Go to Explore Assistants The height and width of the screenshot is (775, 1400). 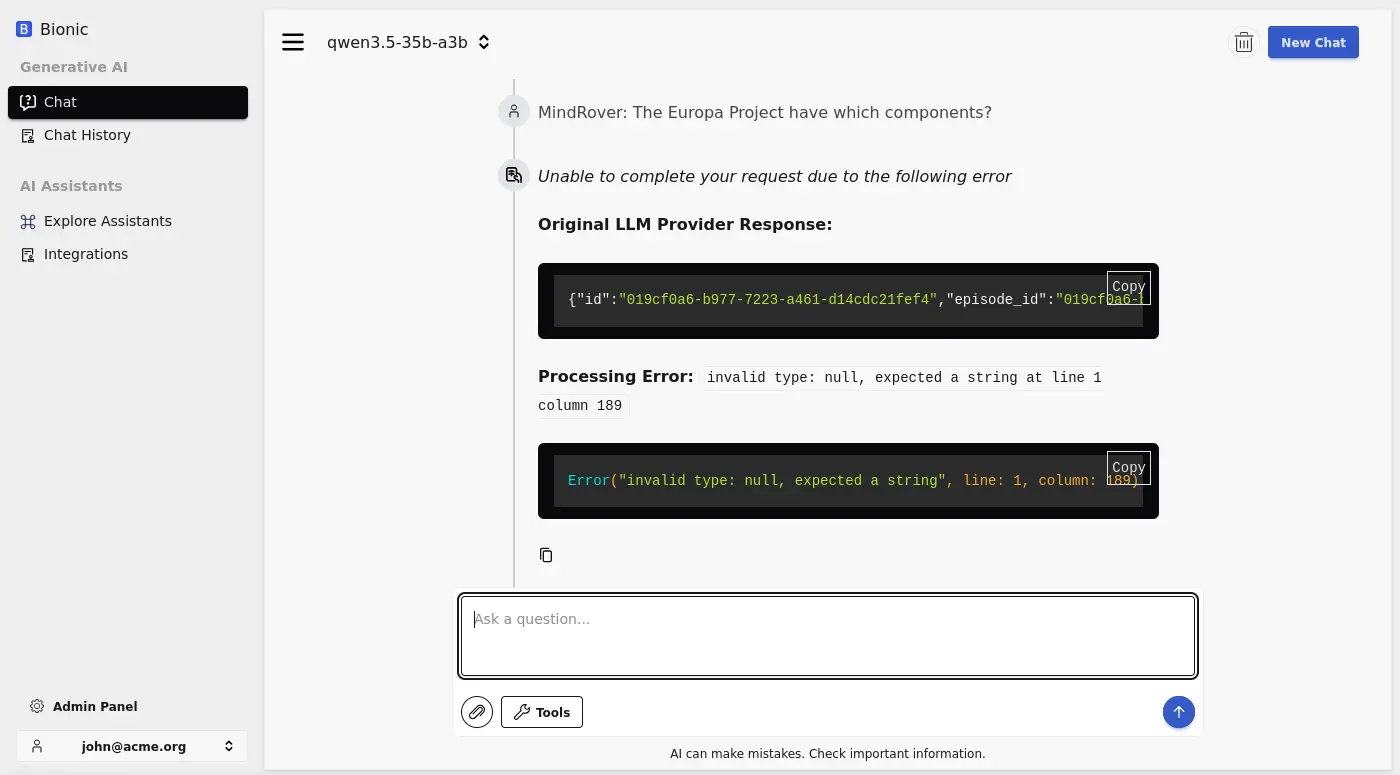(x=107, y=221)
